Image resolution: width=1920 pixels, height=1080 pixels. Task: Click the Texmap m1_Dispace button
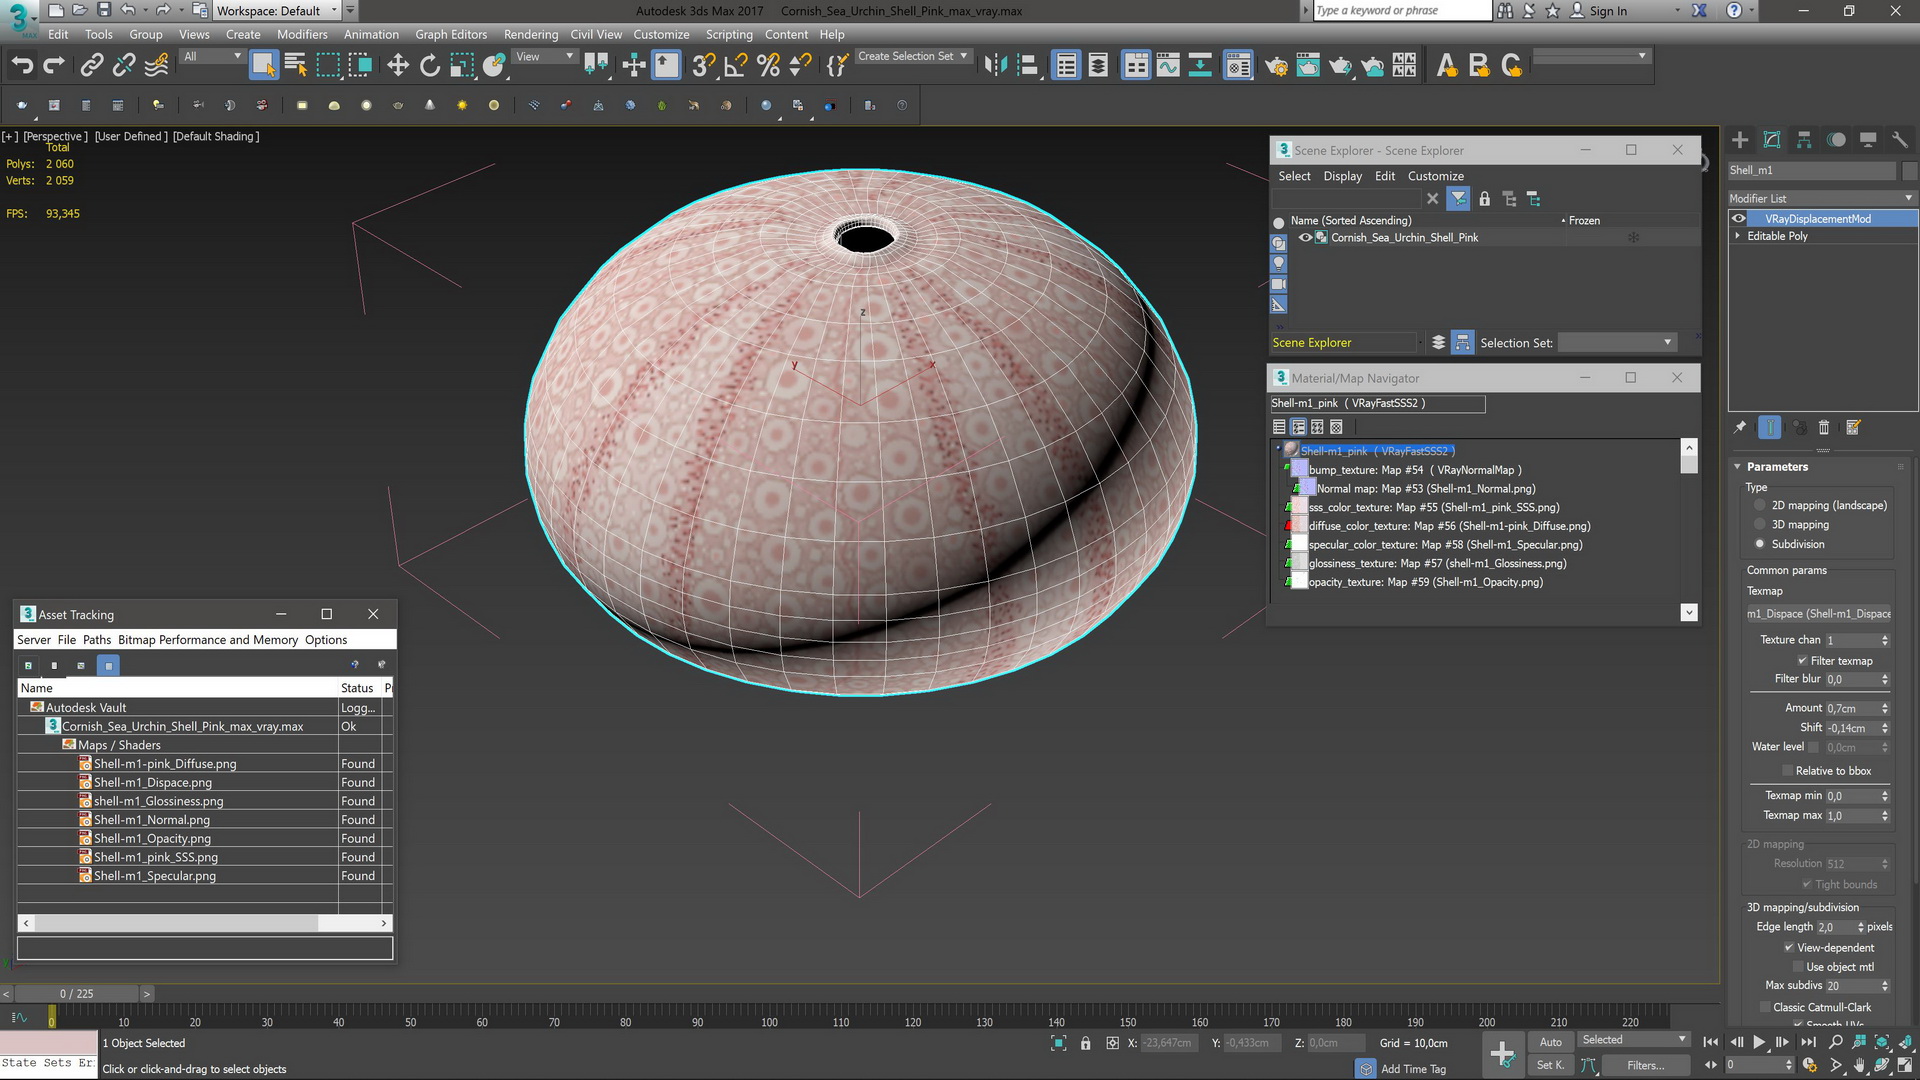pyautogui.click(x=1818, y=614)
